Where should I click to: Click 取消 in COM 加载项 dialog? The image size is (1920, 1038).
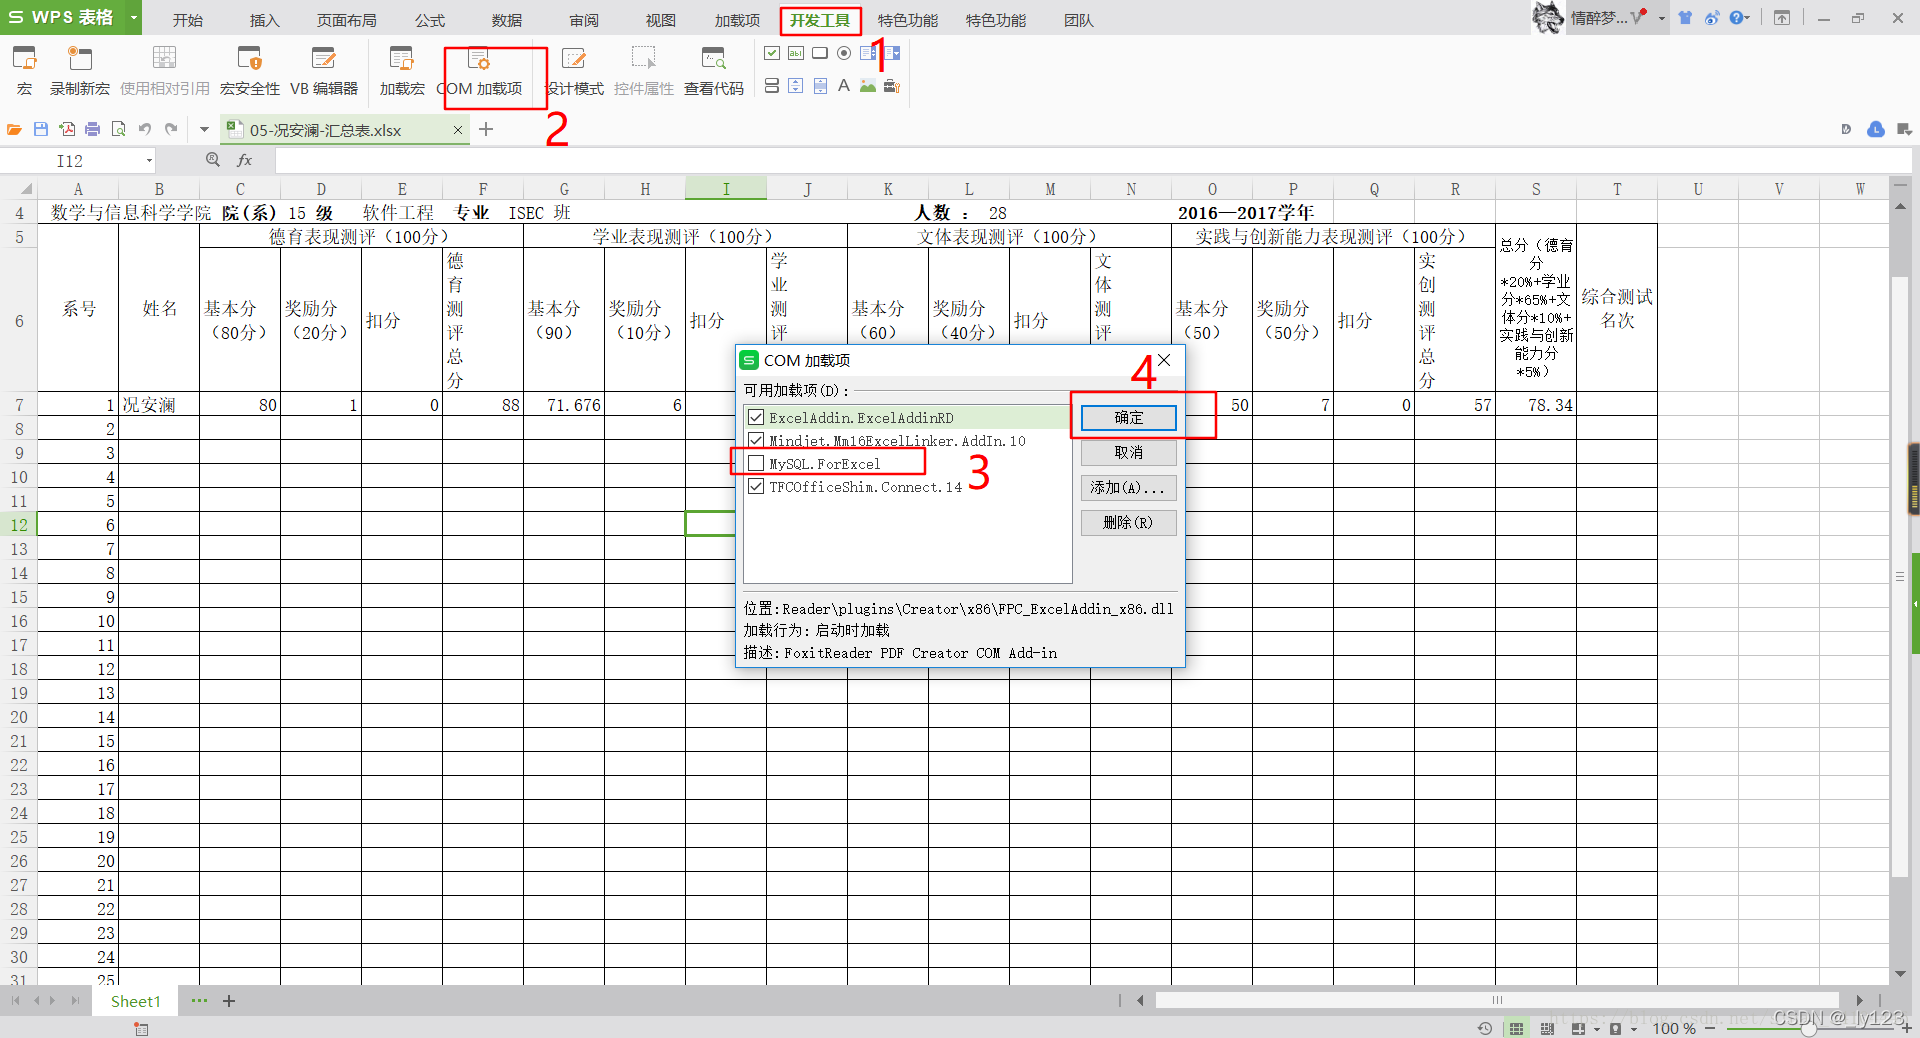pos(1128,453)
